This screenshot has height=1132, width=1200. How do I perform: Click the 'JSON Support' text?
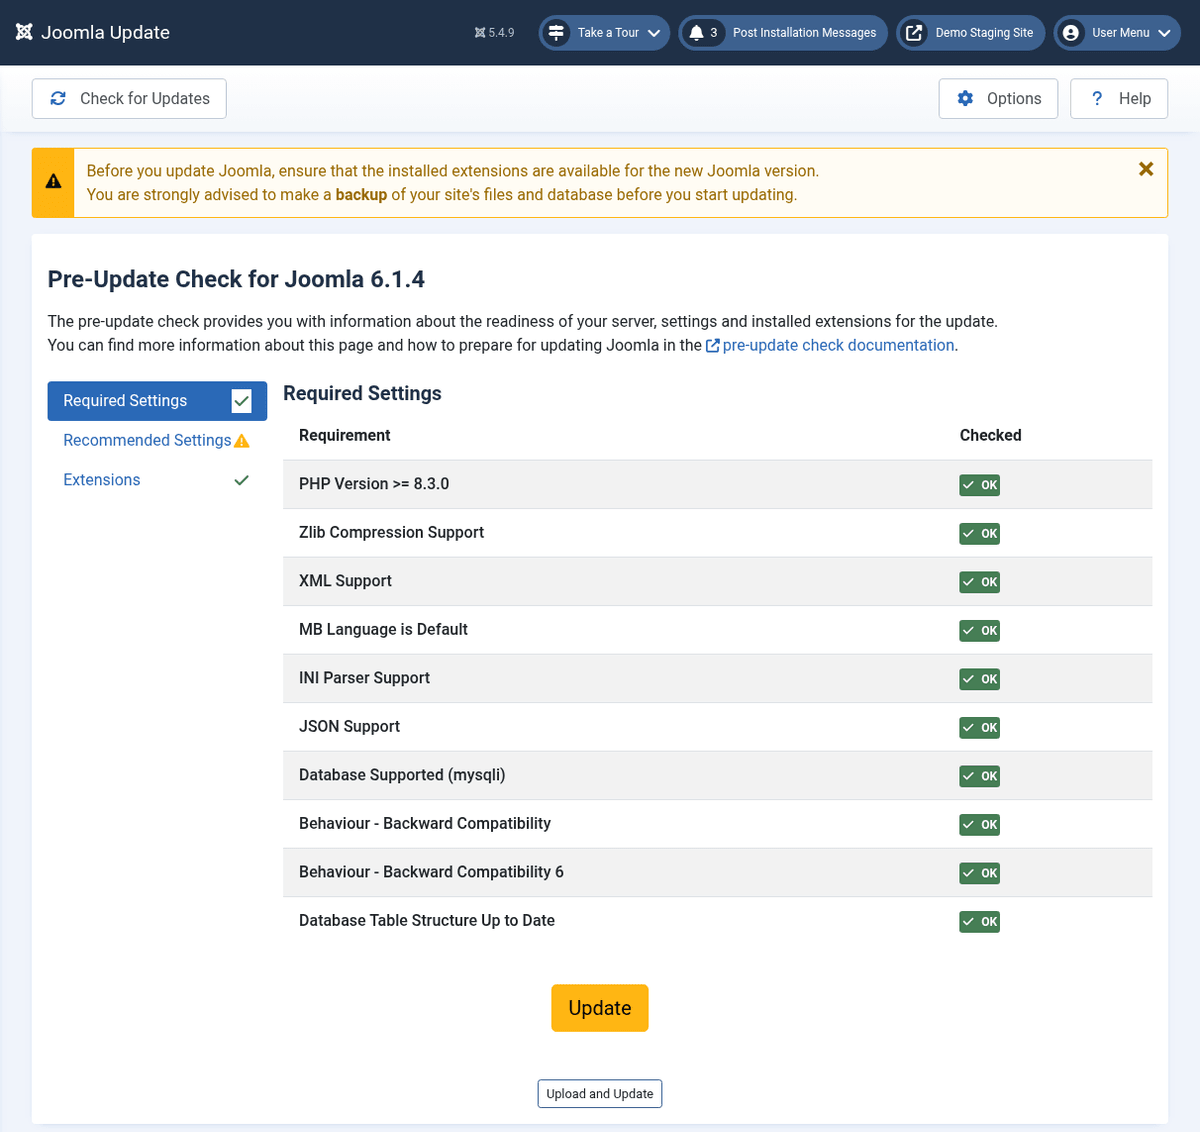349,726
